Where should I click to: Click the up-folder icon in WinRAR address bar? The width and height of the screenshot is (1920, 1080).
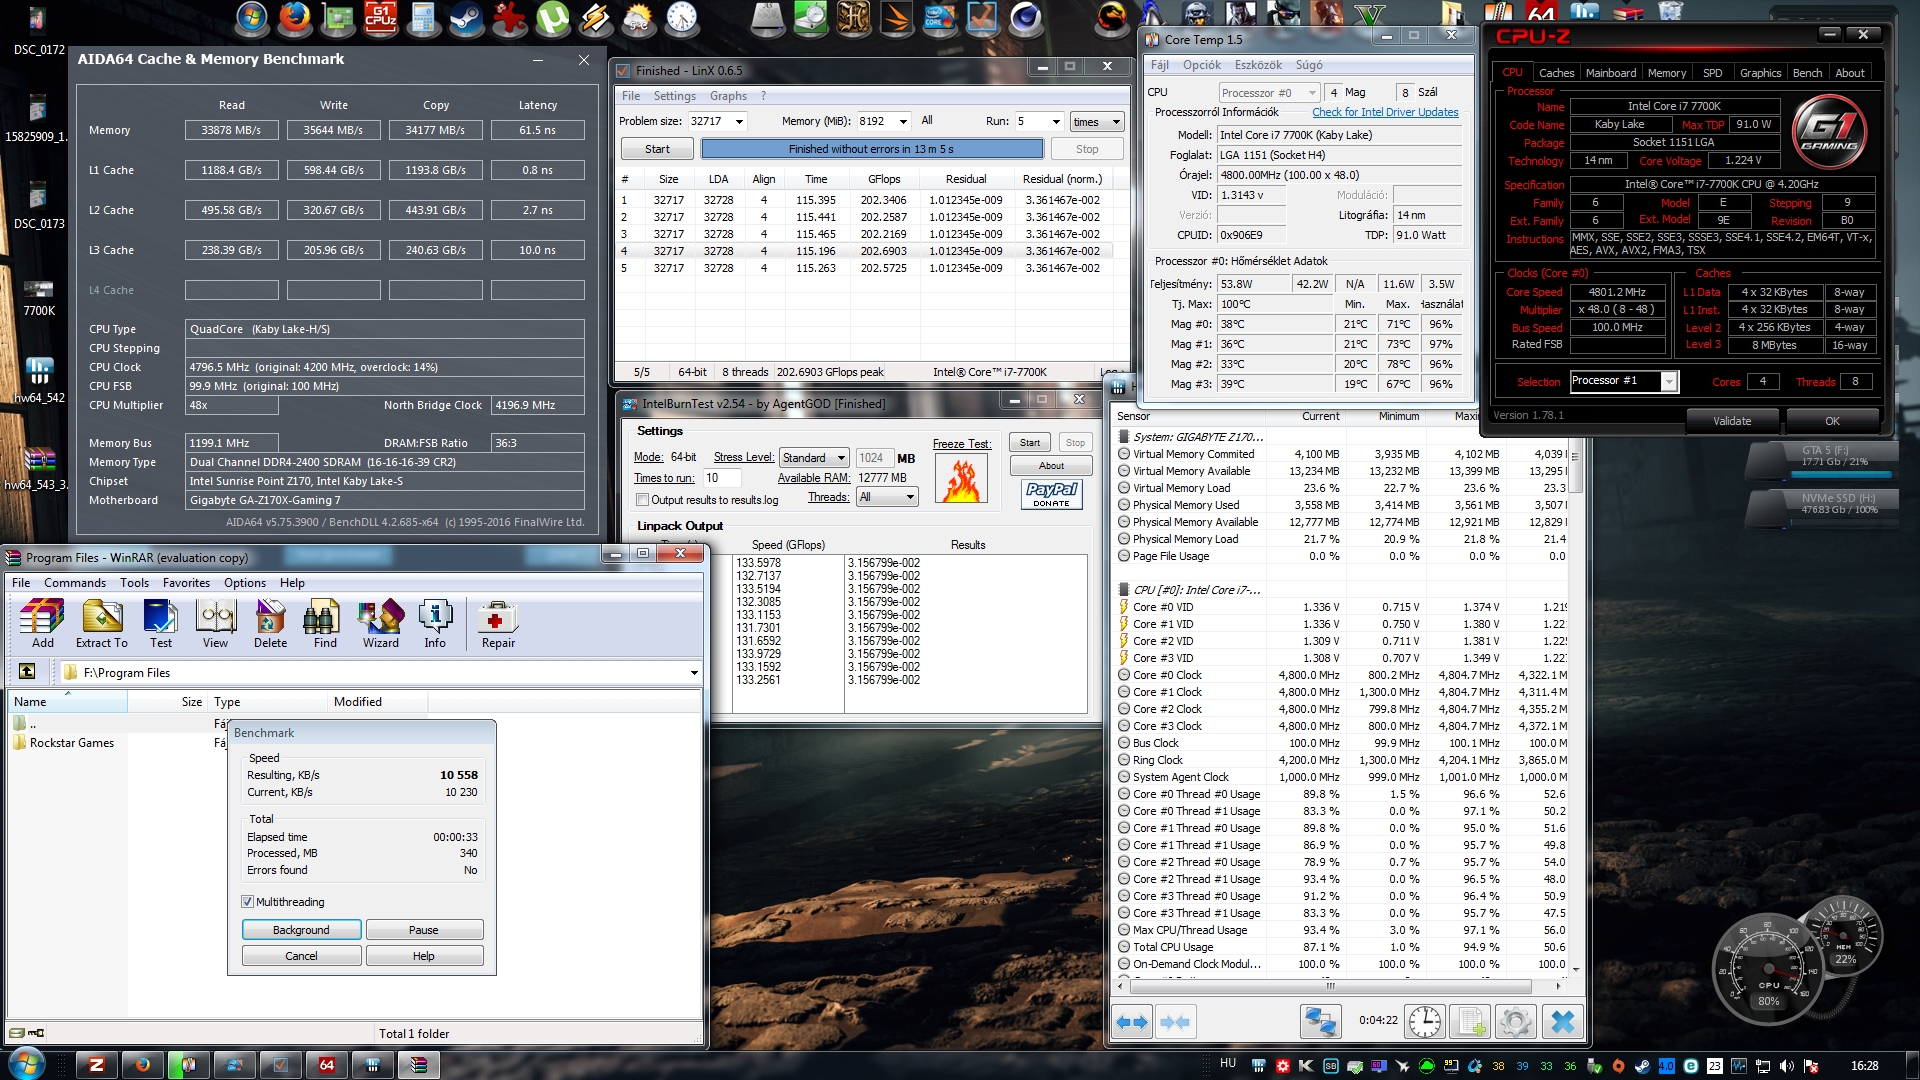point(27,672)
